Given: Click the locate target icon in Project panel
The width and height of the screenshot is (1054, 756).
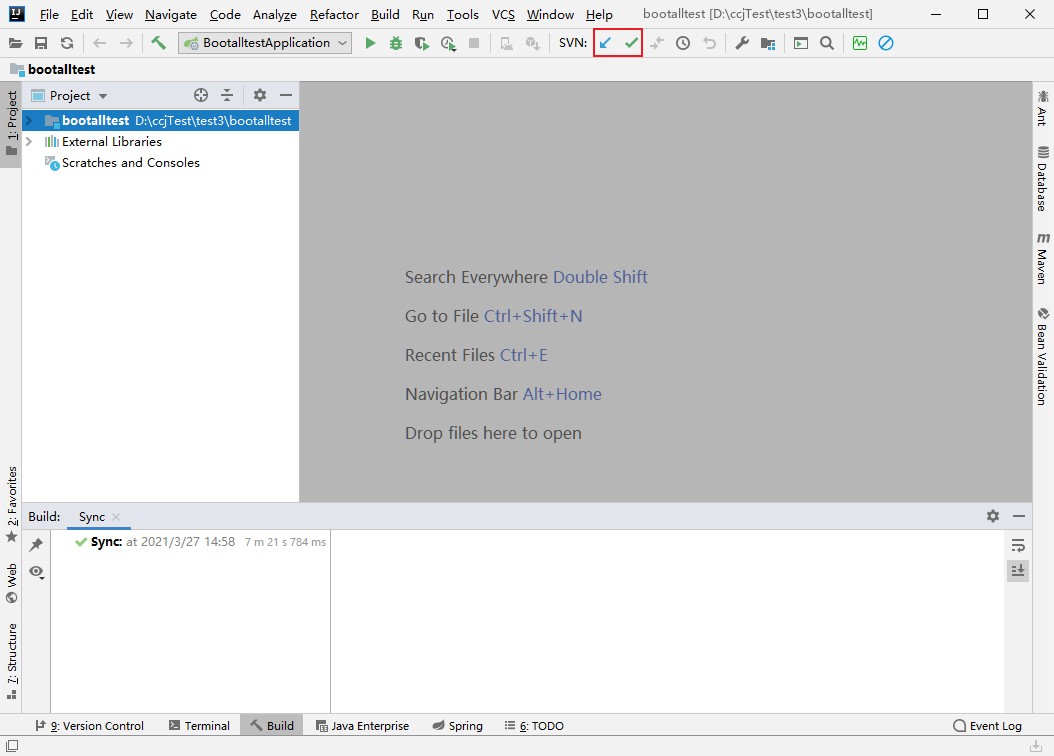Looking at the screenshot, I should [201, 95].
